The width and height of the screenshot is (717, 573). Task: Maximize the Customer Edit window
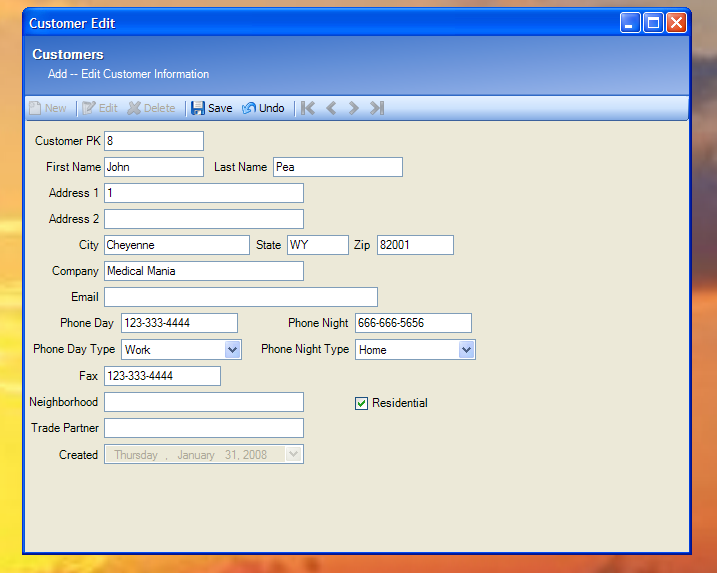(653, 23)
